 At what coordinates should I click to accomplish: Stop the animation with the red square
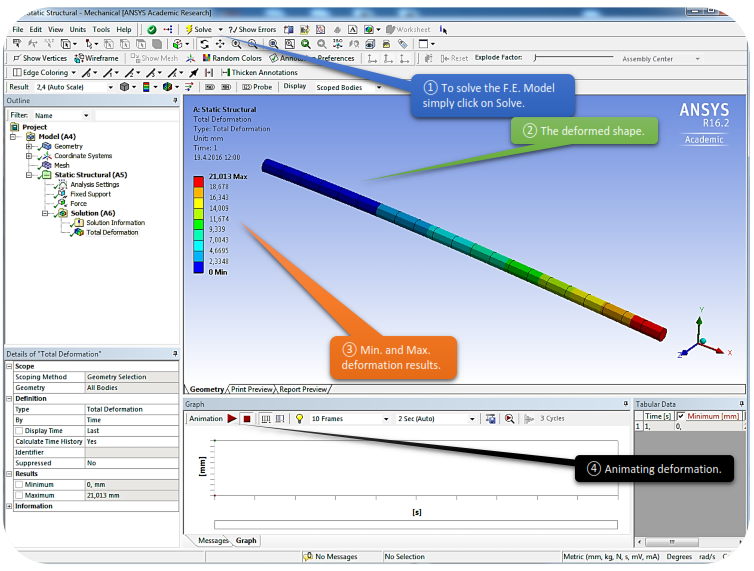246,419
